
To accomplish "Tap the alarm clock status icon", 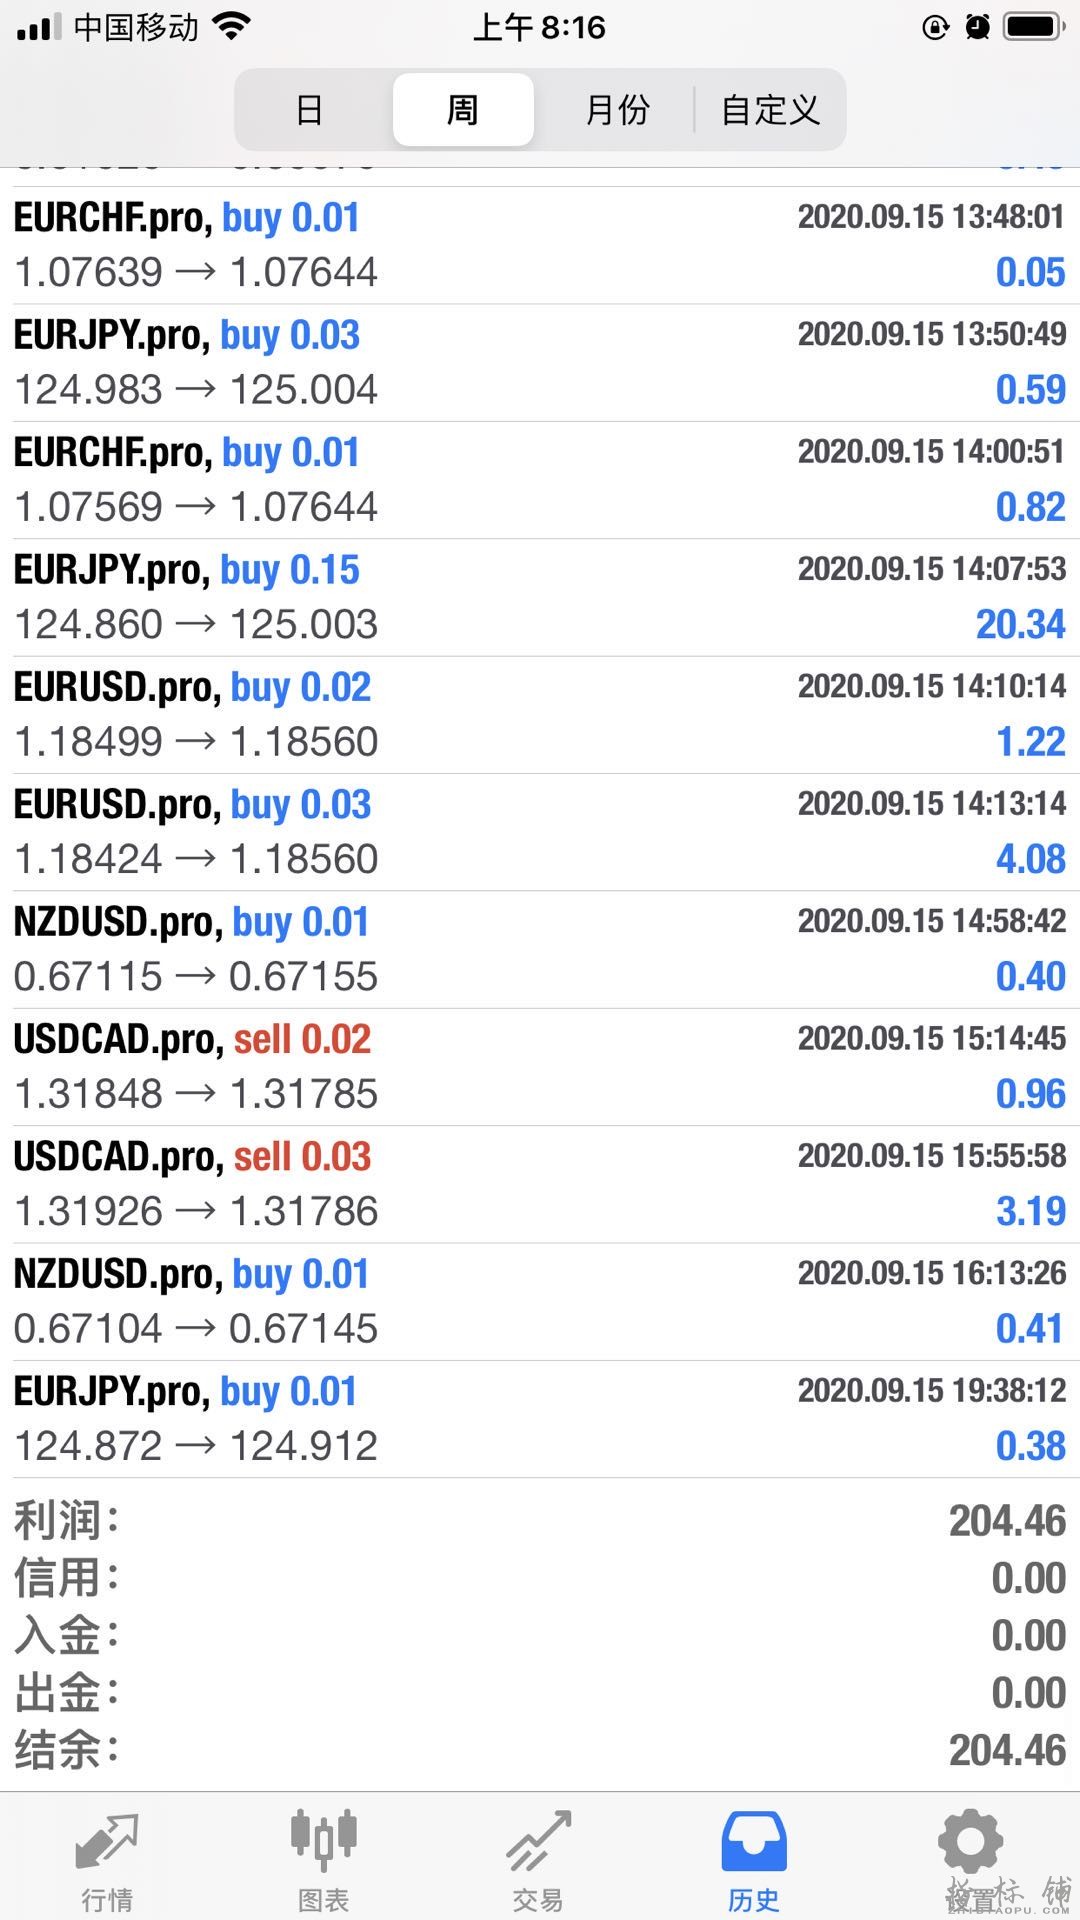I will (977, 27).
